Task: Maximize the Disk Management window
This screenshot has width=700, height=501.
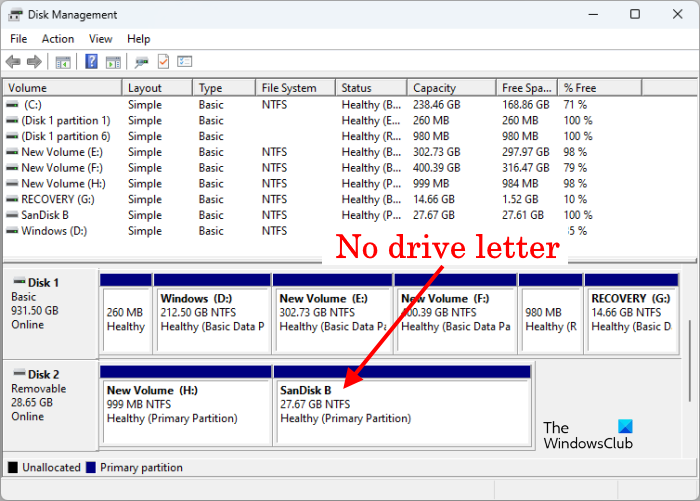Action: pos(635,14)
